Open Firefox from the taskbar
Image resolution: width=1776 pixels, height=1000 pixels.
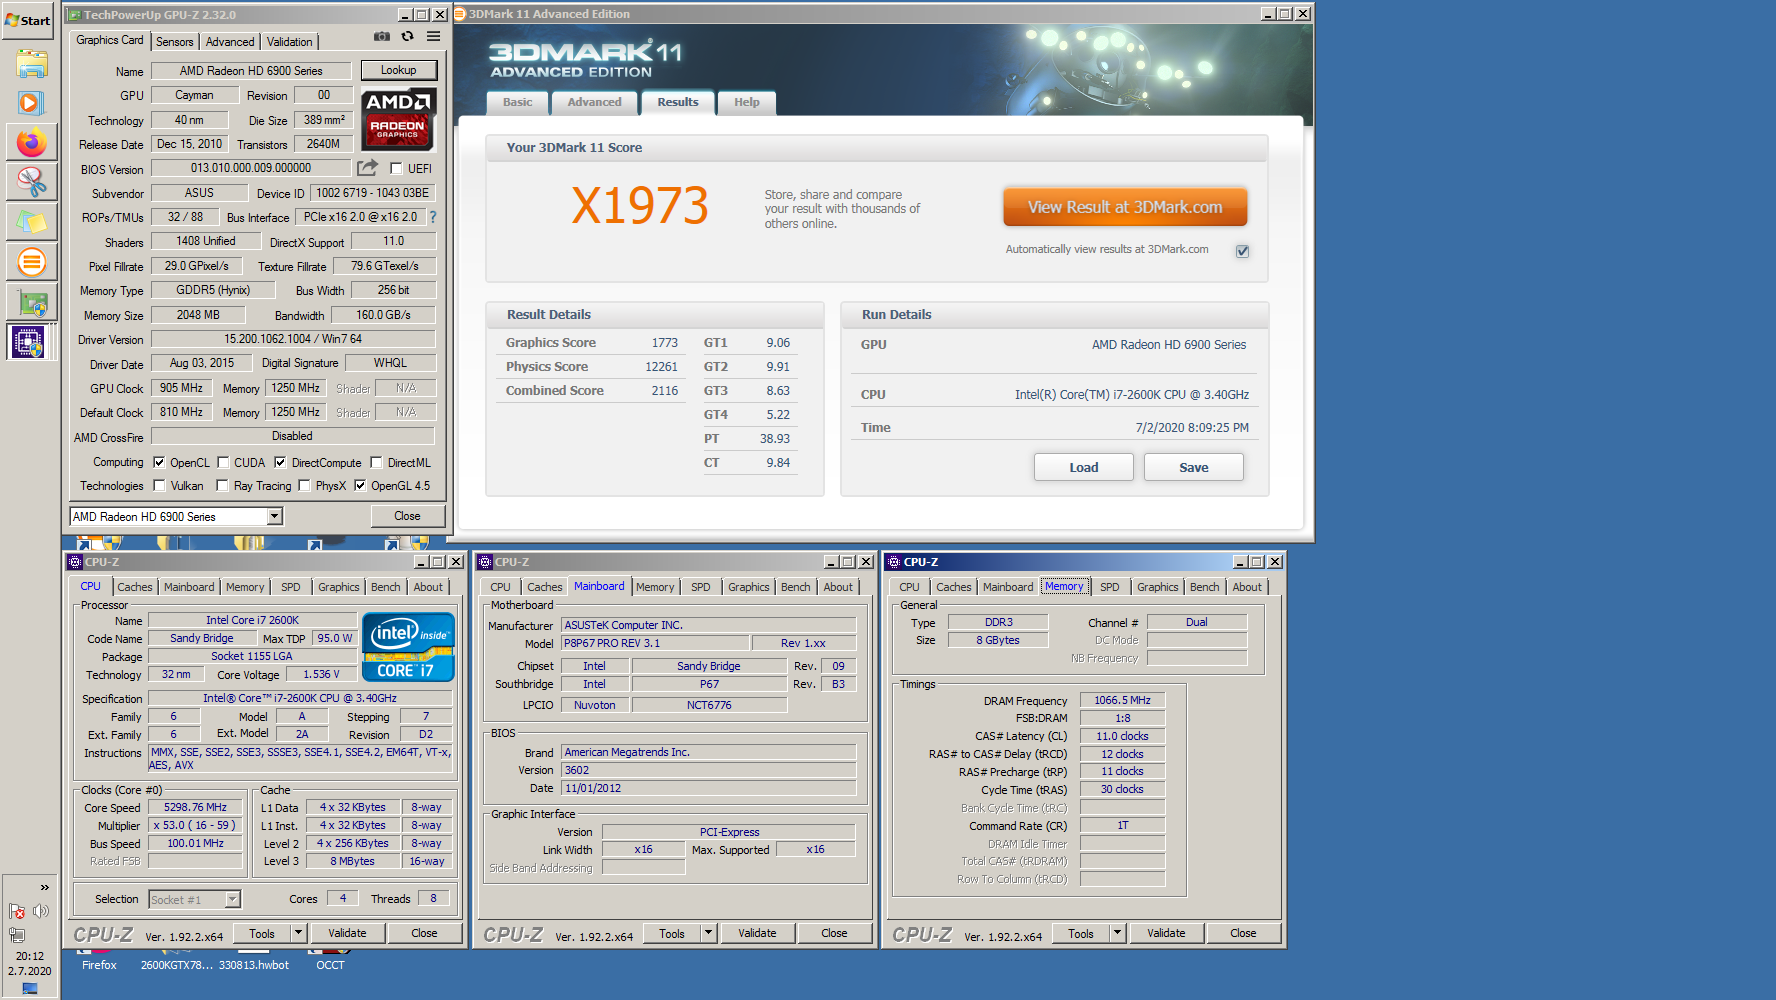[x=32, y=143]
